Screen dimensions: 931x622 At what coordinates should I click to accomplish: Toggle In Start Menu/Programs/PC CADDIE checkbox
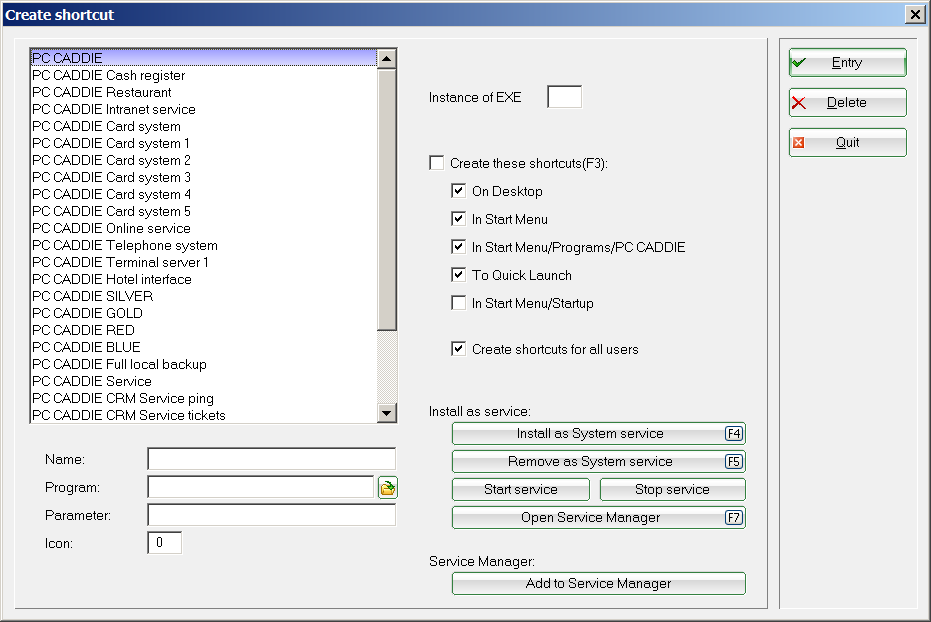(458, 246)
